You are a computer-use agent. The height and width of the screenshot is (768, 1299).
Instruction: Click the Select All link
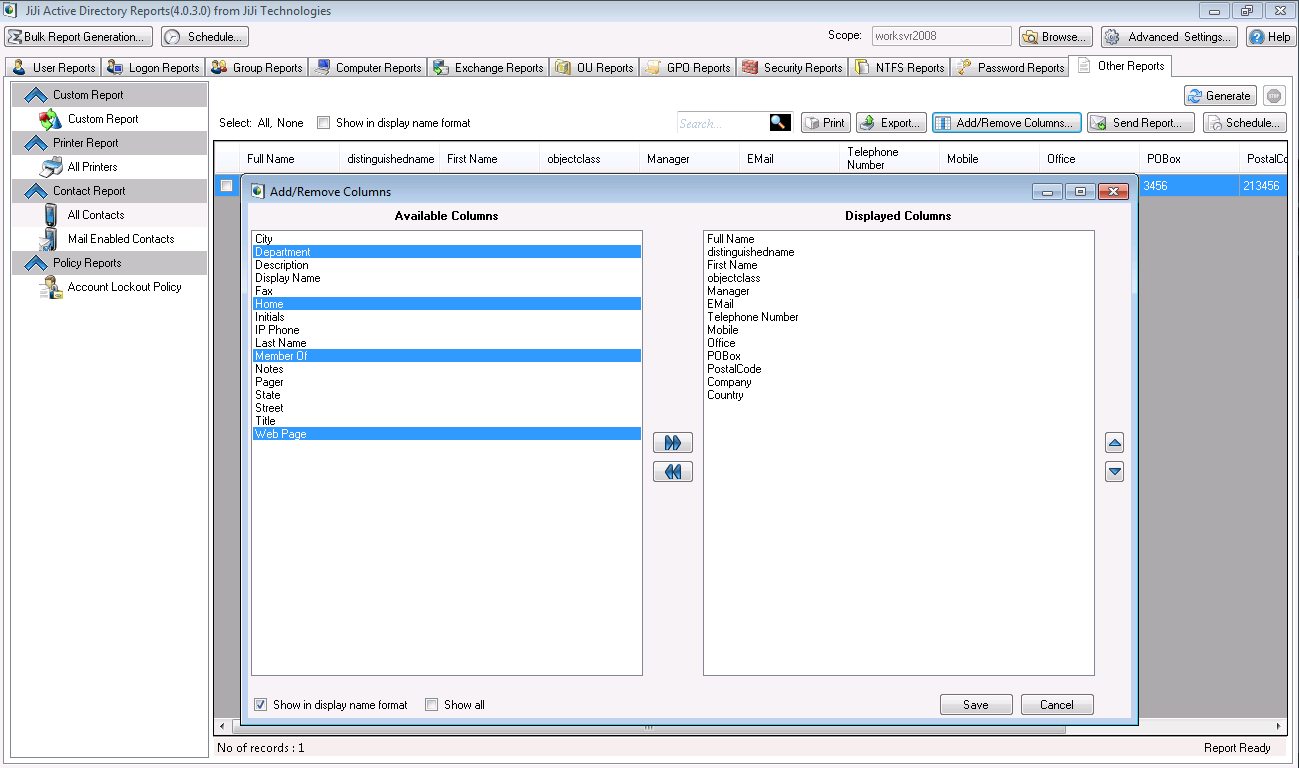click(x=263, y=123)
